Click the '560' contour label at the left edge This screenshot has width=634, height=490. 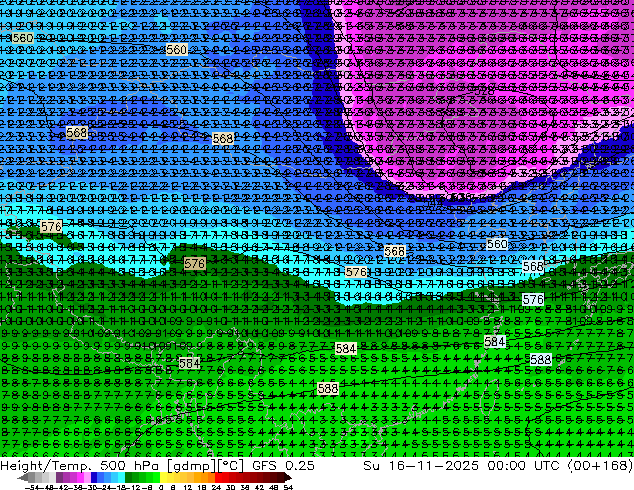23,38
